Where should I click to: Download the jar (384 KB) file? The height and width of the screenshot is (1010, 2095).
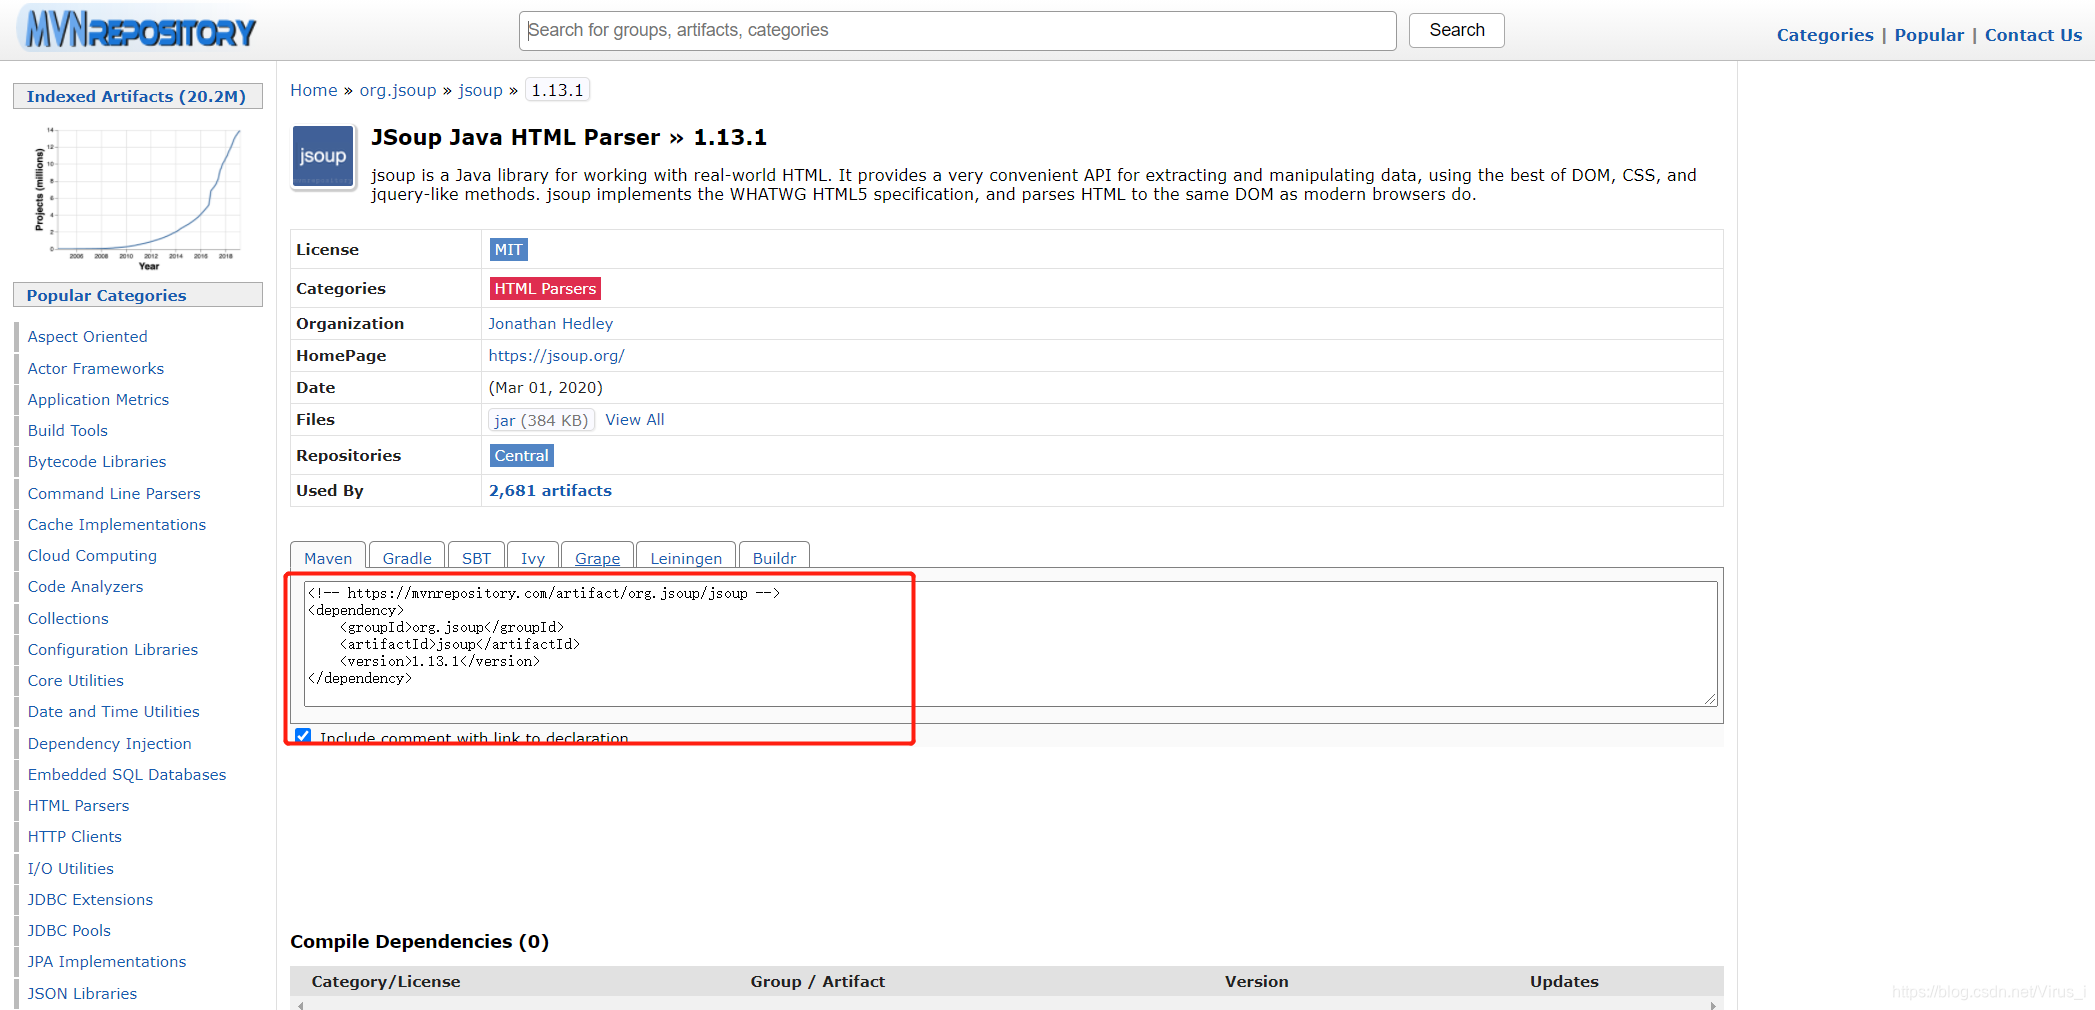[x=541, y=420]
